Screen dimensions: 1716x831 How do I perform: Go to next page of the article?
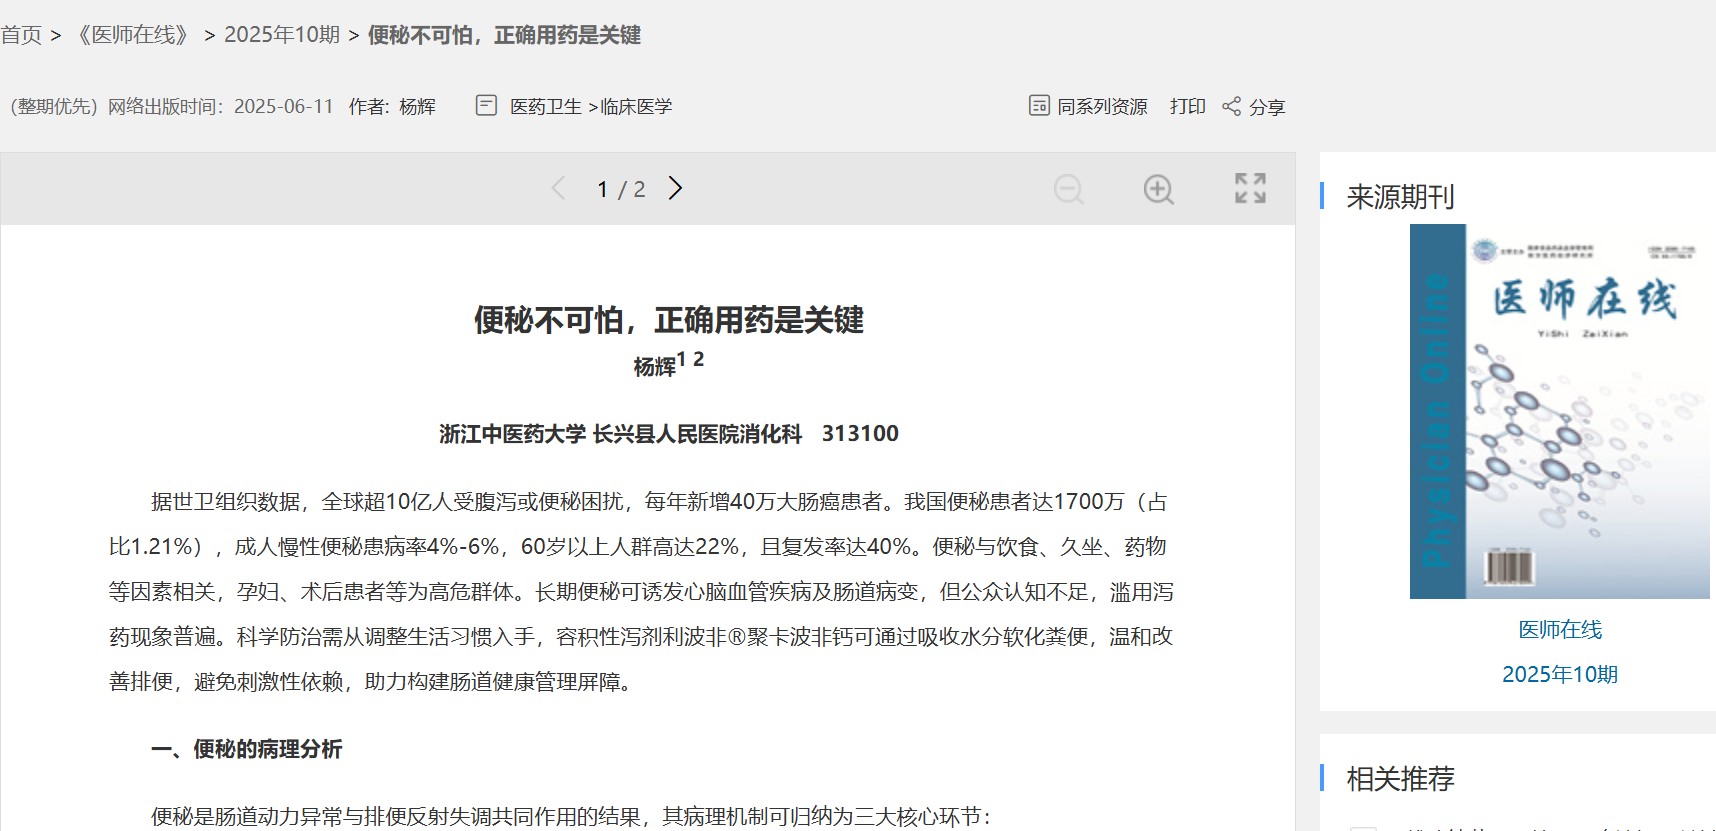[676, 188]
